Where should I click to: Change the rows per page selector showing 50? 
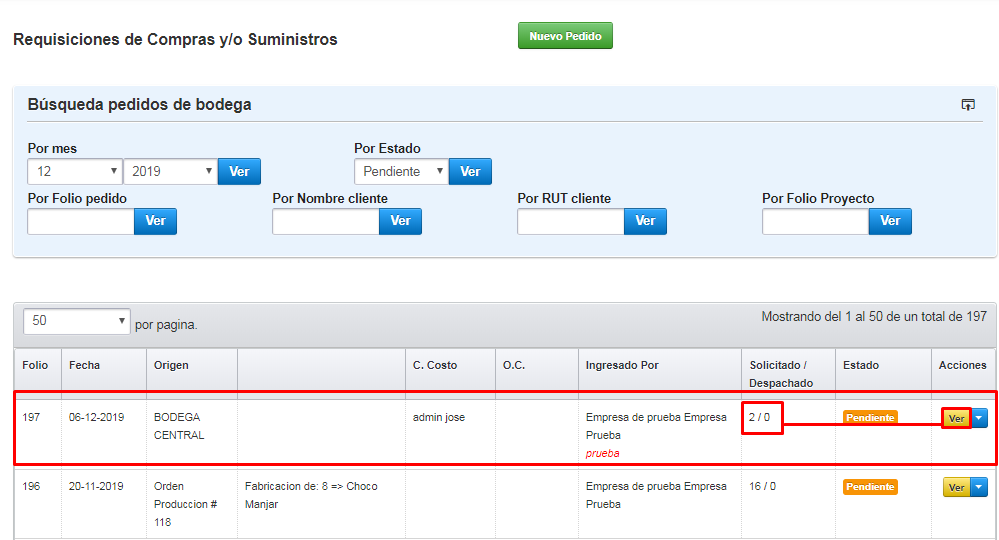pos(76,321)
